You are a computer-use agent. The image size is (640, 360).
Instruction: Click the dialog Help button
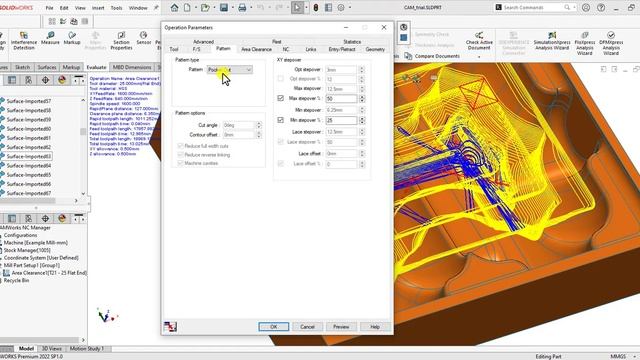pos(375,327)
